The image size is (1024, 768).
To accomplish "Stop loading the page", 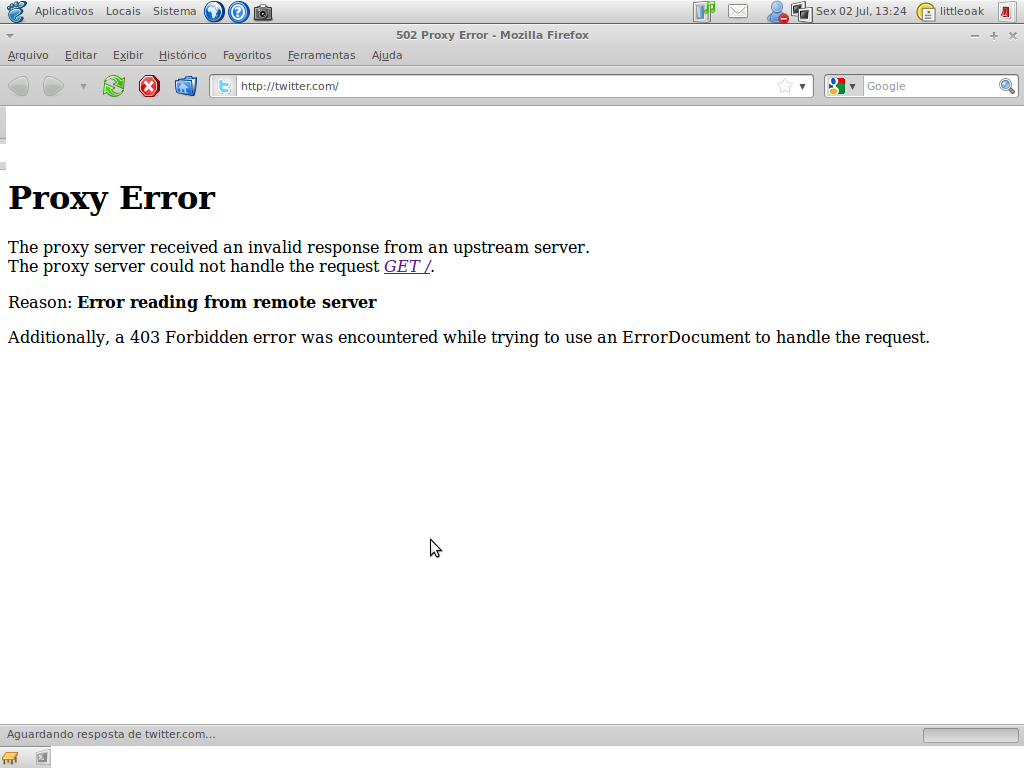I will click(x=150, y=86).
